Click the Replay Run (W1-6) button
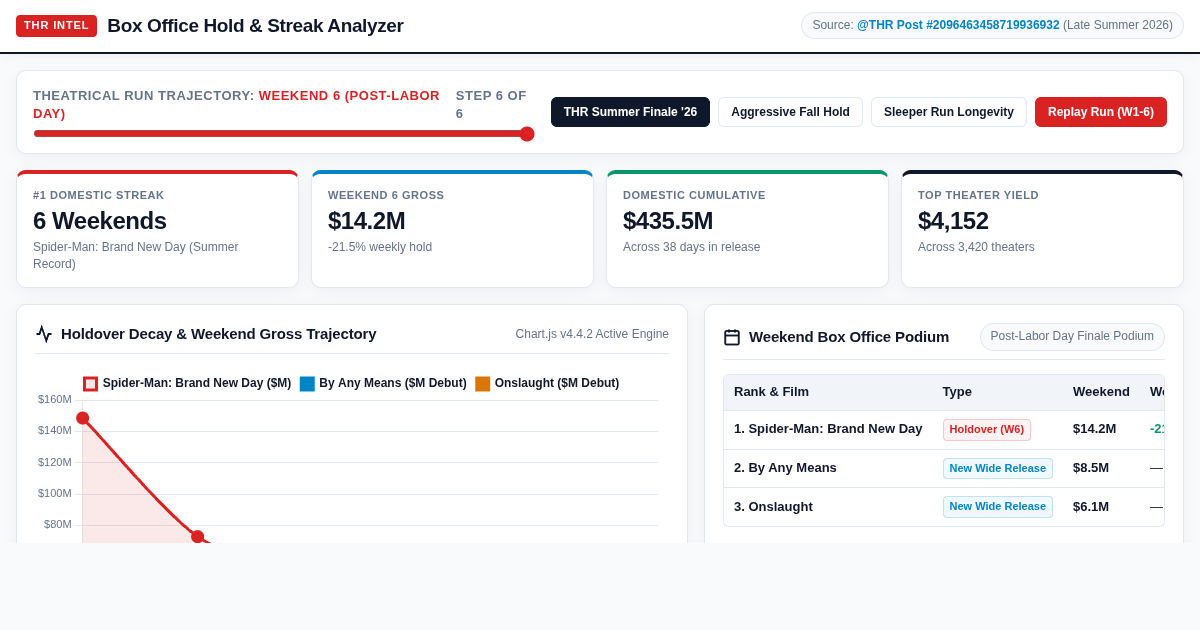This screenshot has width=1200, height=630. point(1101,112)
